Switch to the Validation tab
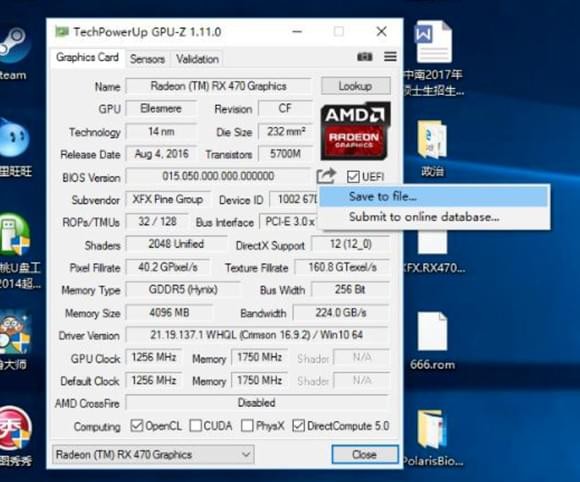This screenshot has width=580, height=482. pos(197,59)
